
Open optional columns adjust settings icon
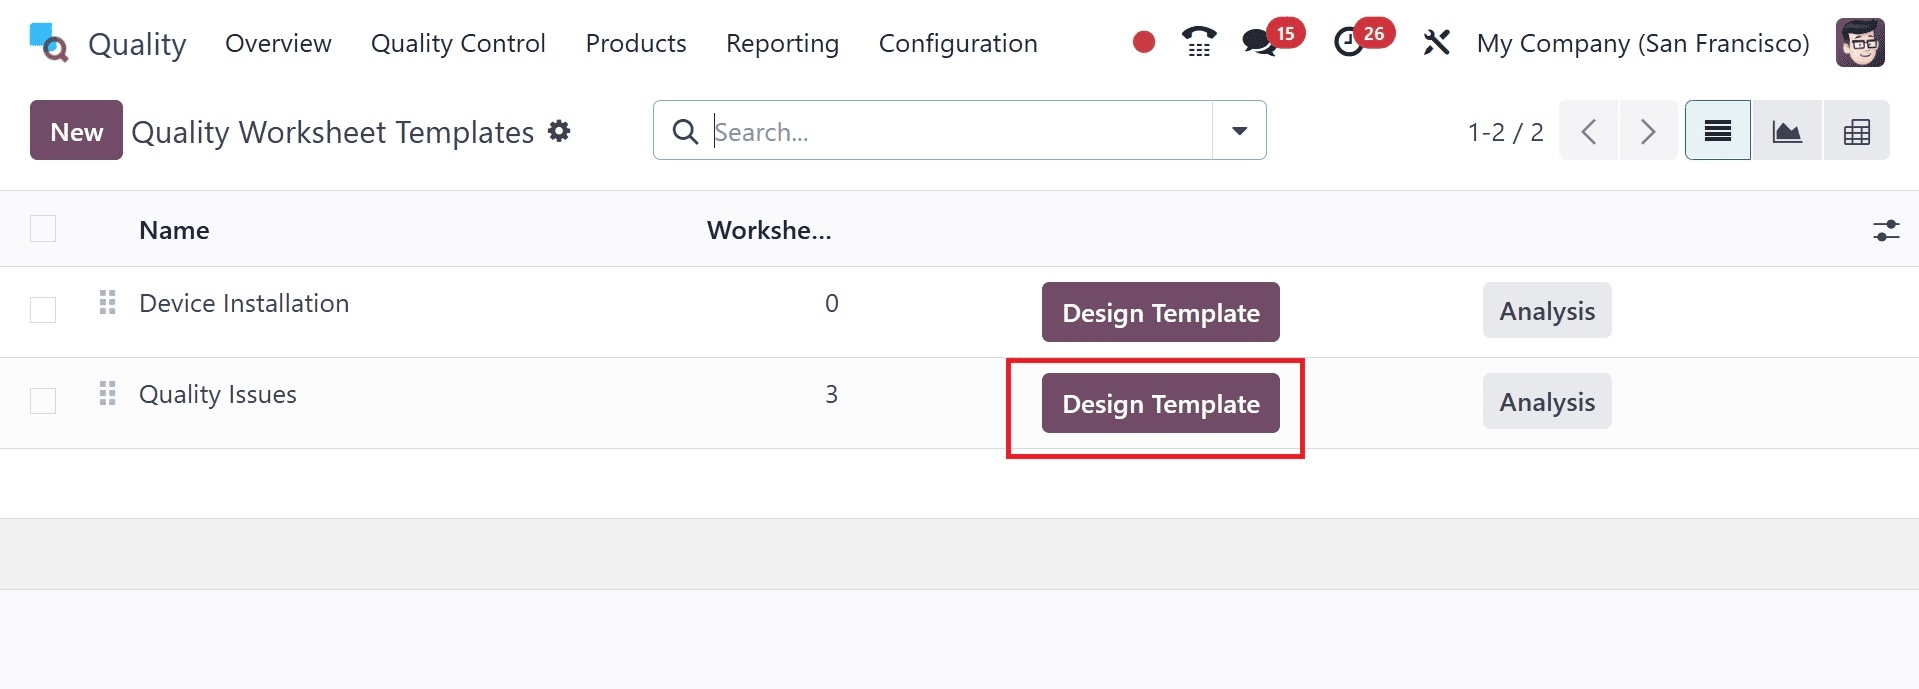coord(1886,231)
